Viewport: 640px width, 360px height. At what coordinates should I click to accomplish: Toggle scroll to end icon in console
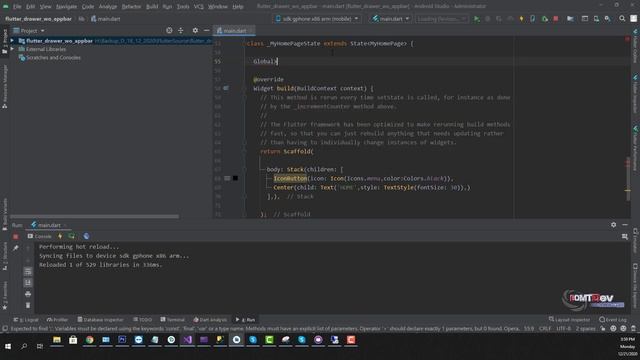[28, 282]
